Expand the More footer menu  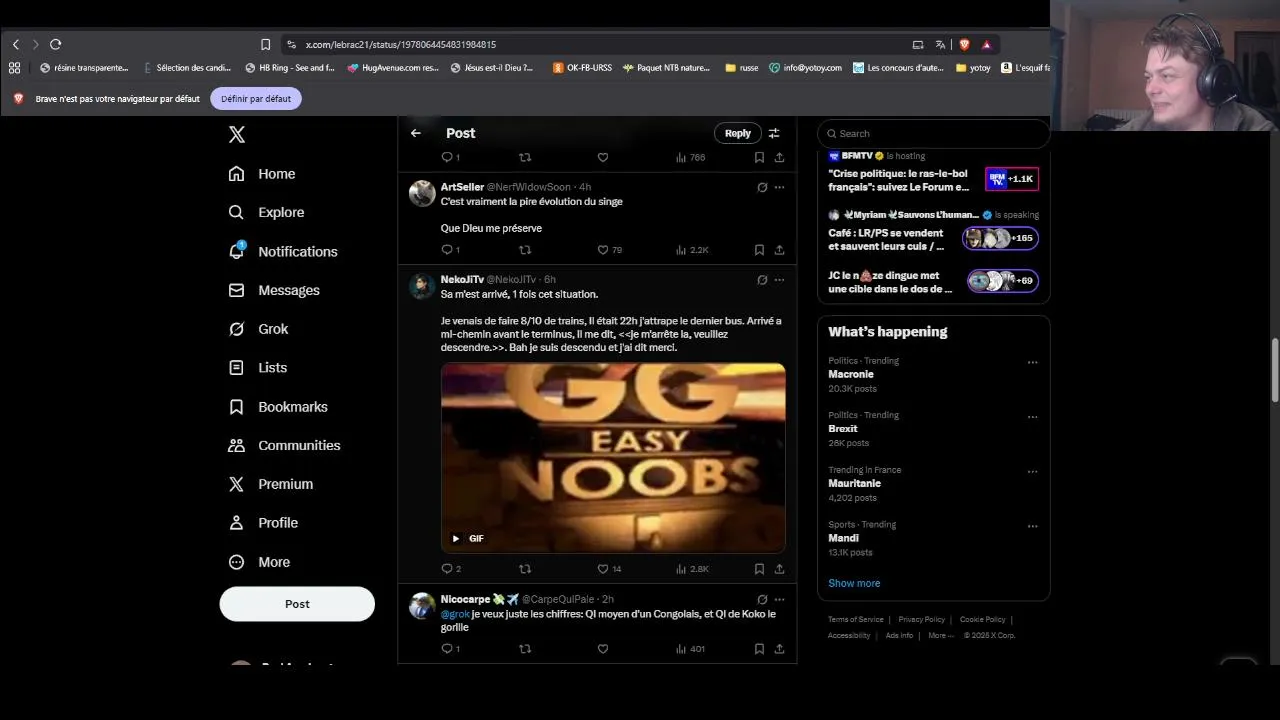click(x=941, y=636)
